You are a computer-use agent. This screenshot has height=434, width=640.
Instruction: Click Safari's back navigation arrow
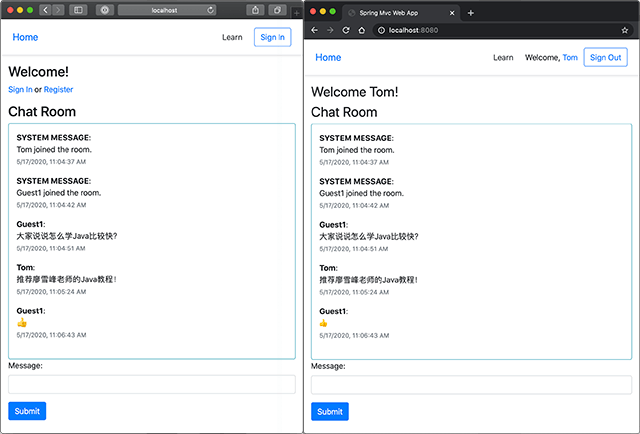click(45, 9)
